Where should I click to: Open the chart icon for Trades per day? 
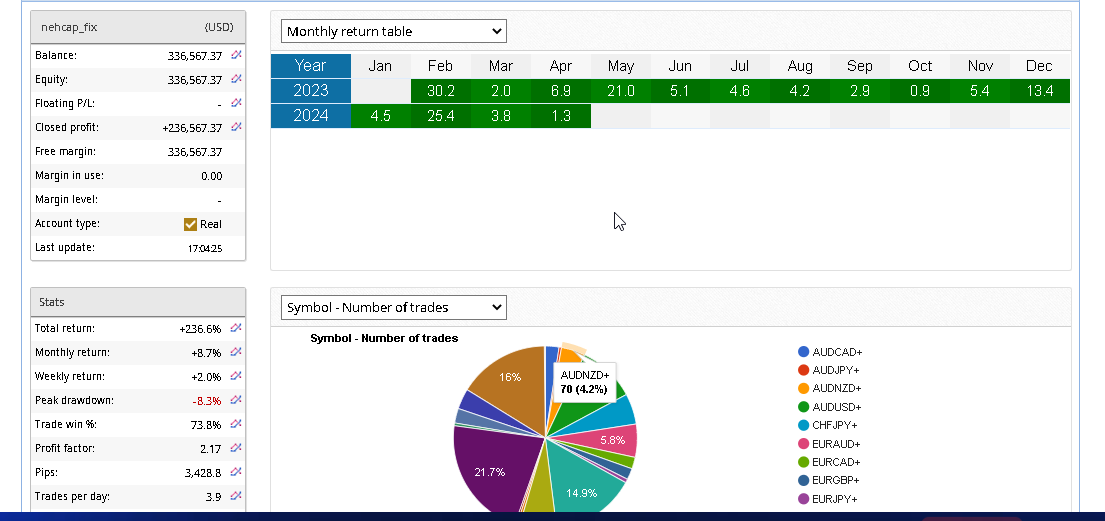click(237, 496)
